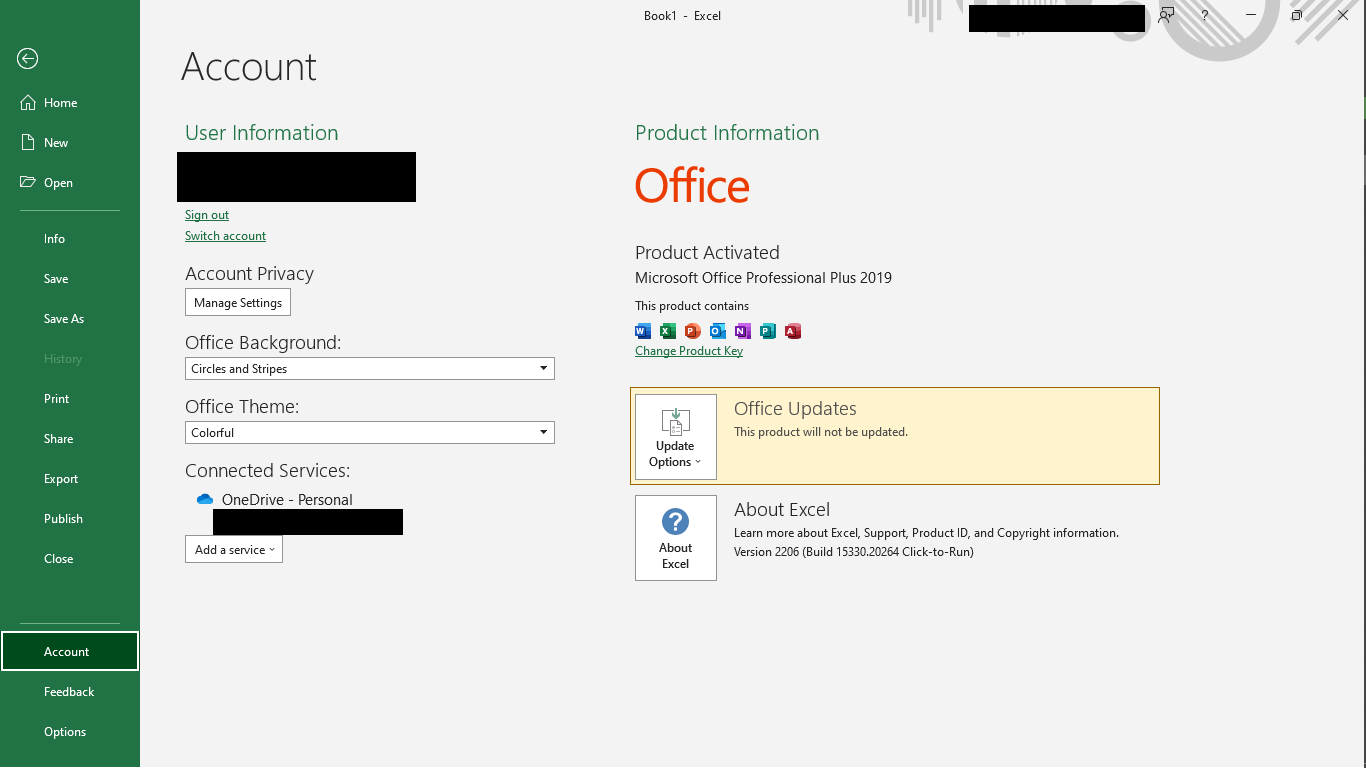1366x768 pixels.
Task: Click the Version 2206 build text
Action: point(853,552)
